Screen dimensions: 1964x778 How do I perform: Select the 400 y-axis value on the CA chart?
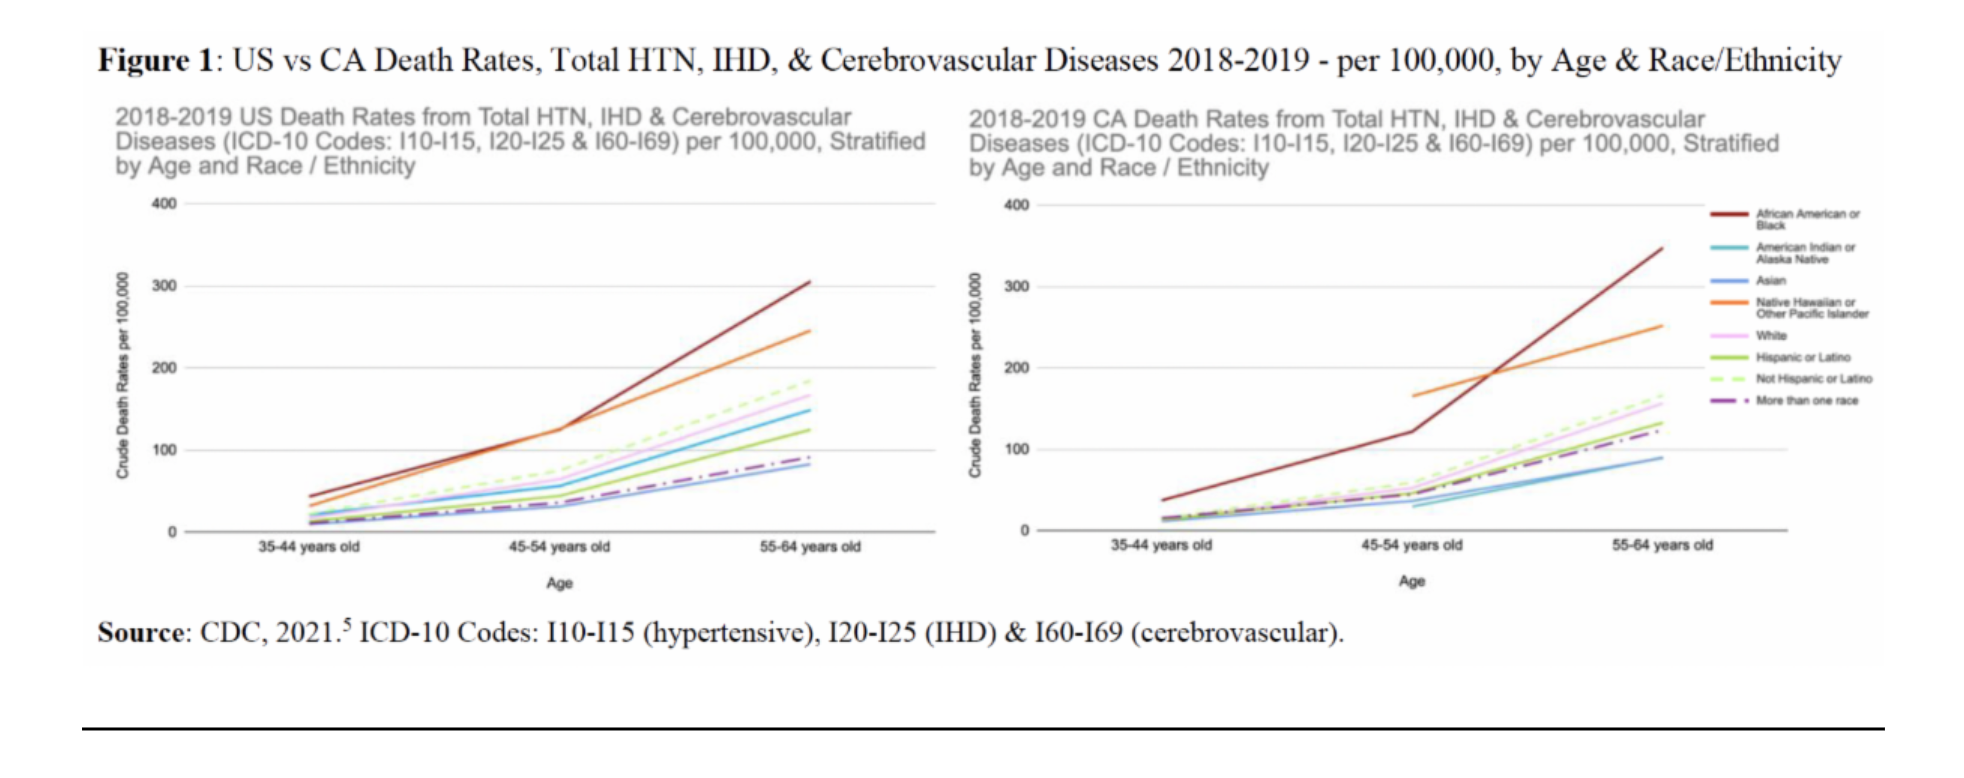[x=1016, y=205]
